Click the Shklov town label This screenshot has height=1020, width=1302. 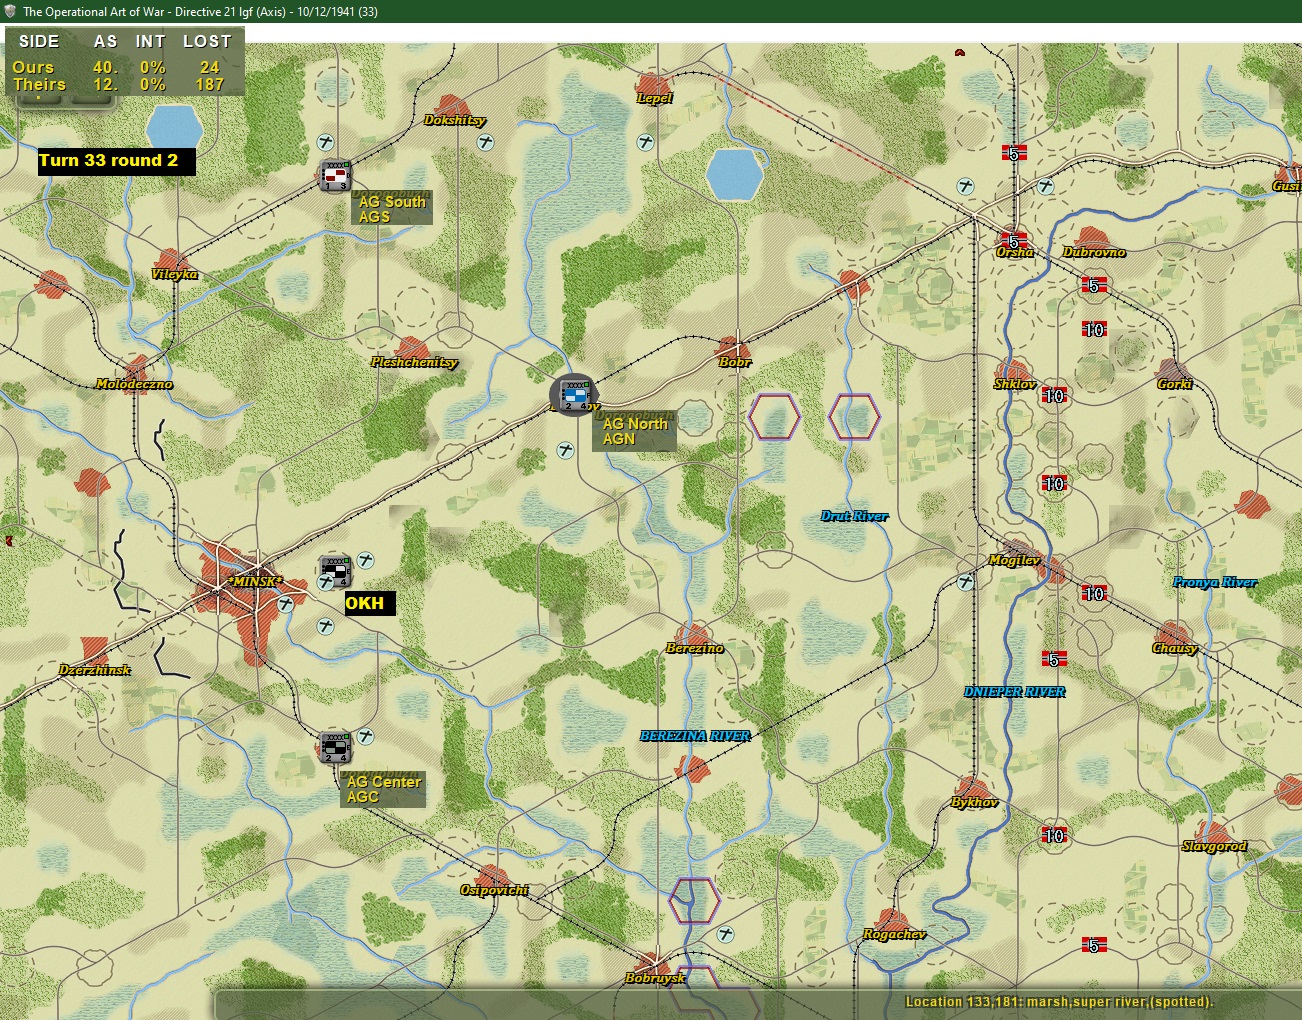[x=1015, y=384]
